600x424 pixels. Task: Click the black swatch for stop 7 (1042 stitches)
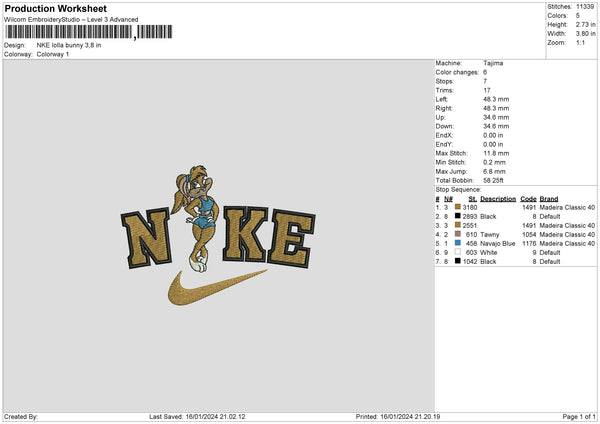(457, 261)
